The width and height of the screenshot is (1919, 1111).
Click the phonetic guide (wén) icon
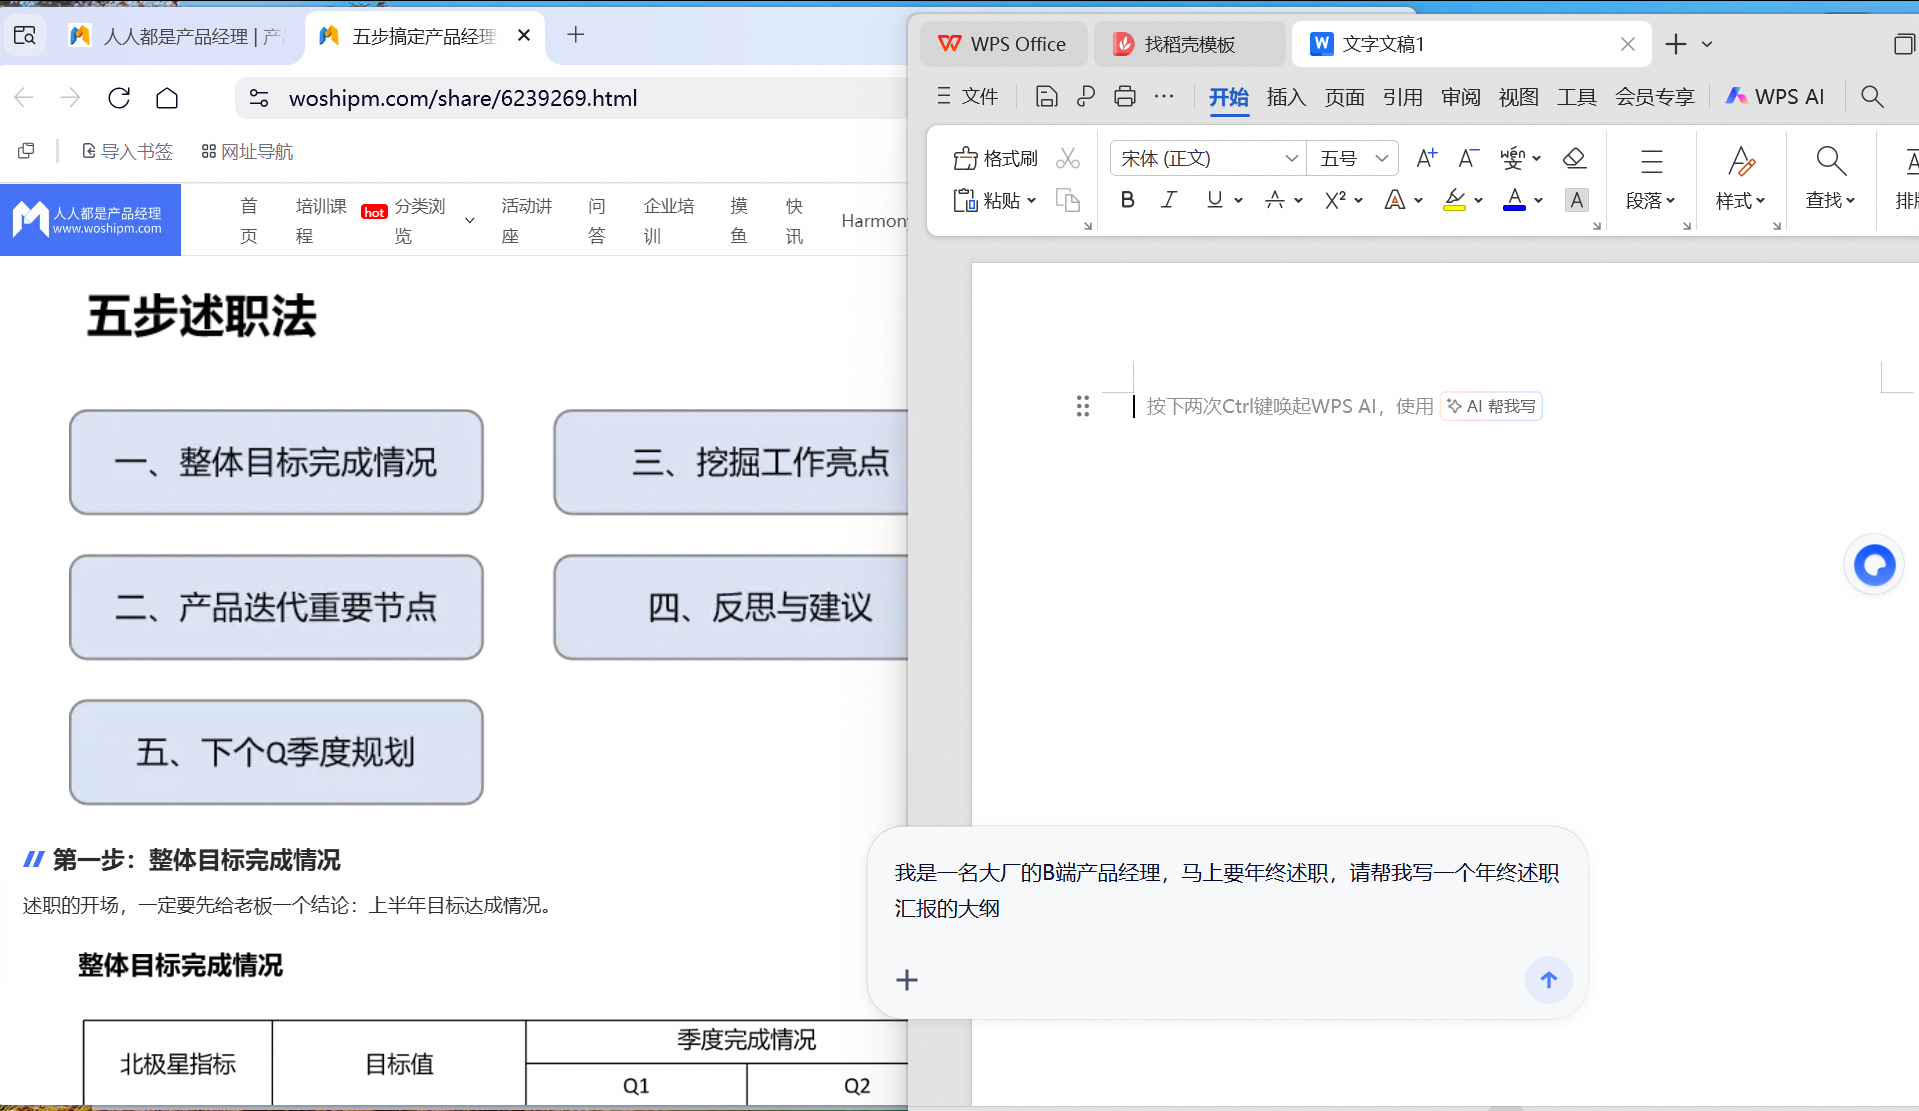coord(1512,158)
